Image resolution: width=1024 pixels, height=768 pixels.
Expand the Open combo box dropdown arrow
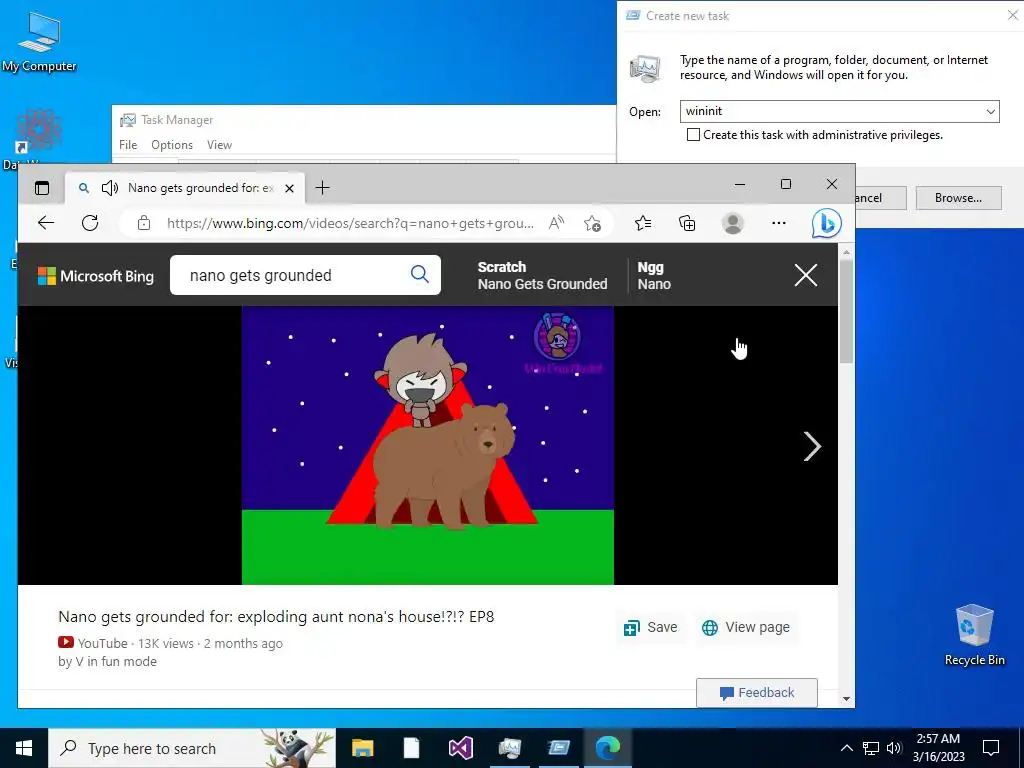(991, 112)
